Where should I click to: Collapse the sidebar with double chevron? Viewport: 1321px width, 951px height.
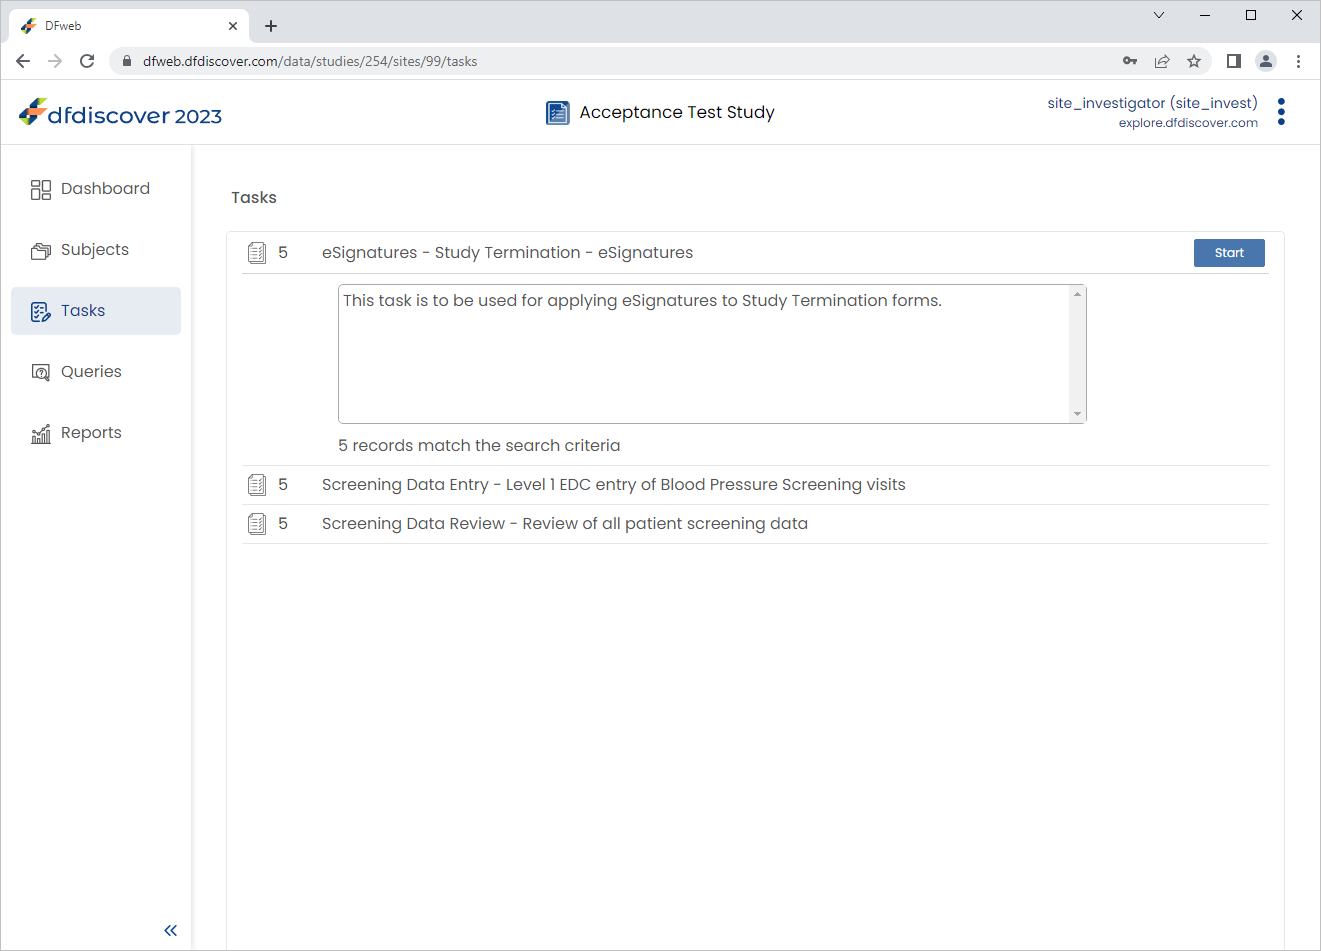170,930
